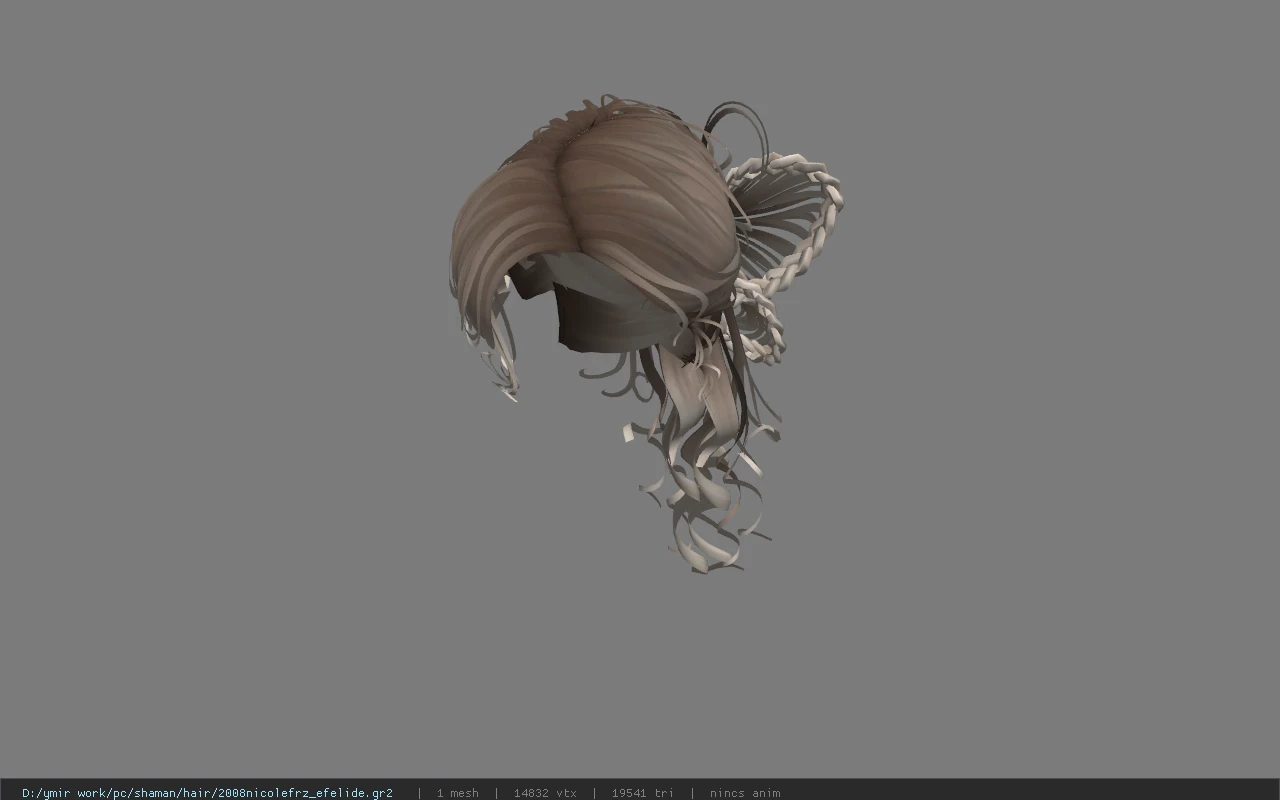Image resolution: width=1280 pixels, height=800 pixels.
Task: Click the '14832 vtx' vertex count
Action: (x=545, y=793)
